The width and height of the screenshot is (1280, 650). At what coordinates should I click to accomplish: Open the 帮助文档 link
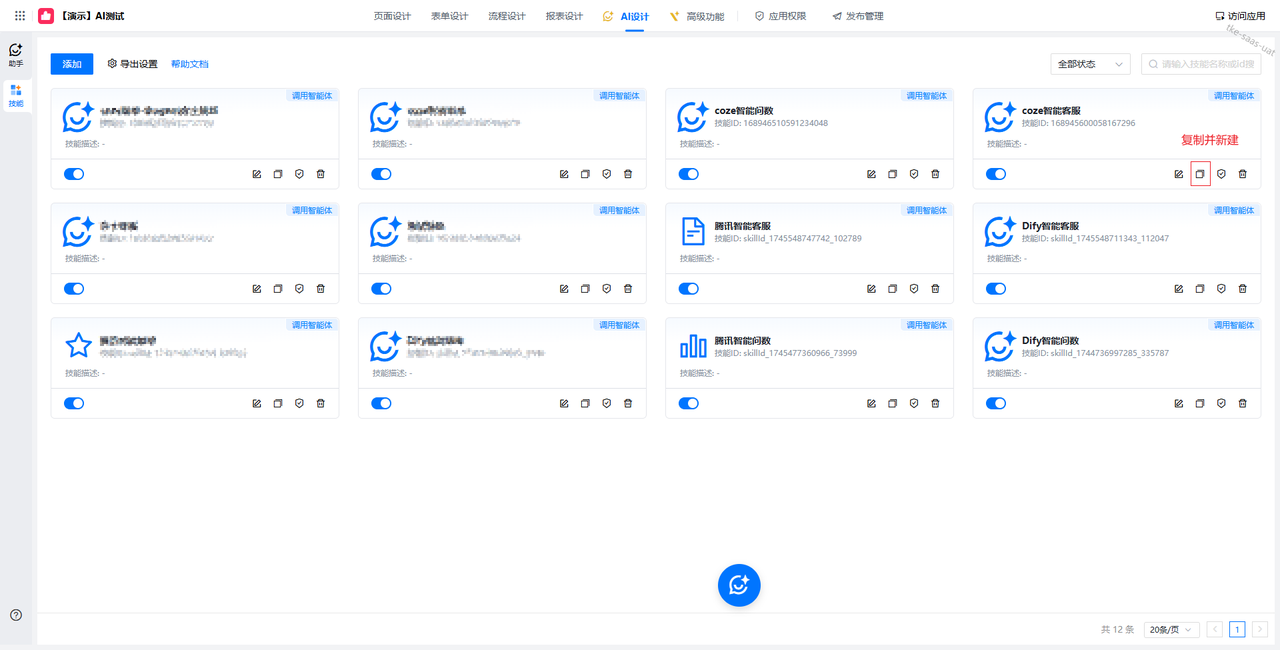tap(190, 64)
